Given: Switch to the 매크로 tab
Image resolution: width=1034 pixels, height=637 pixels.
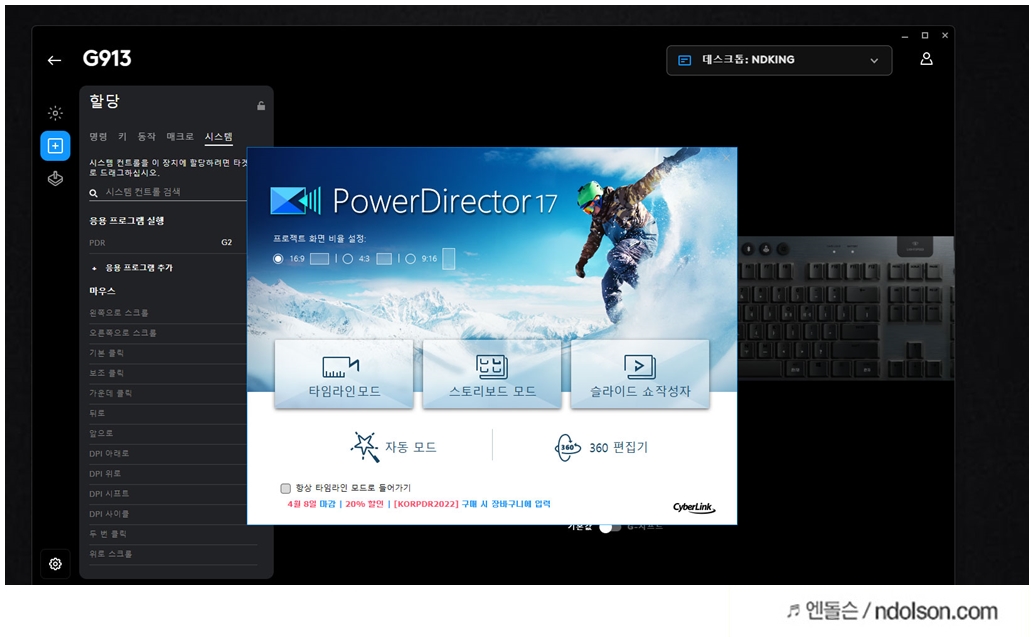Looking at the screenshot, I should coord(180,136).
